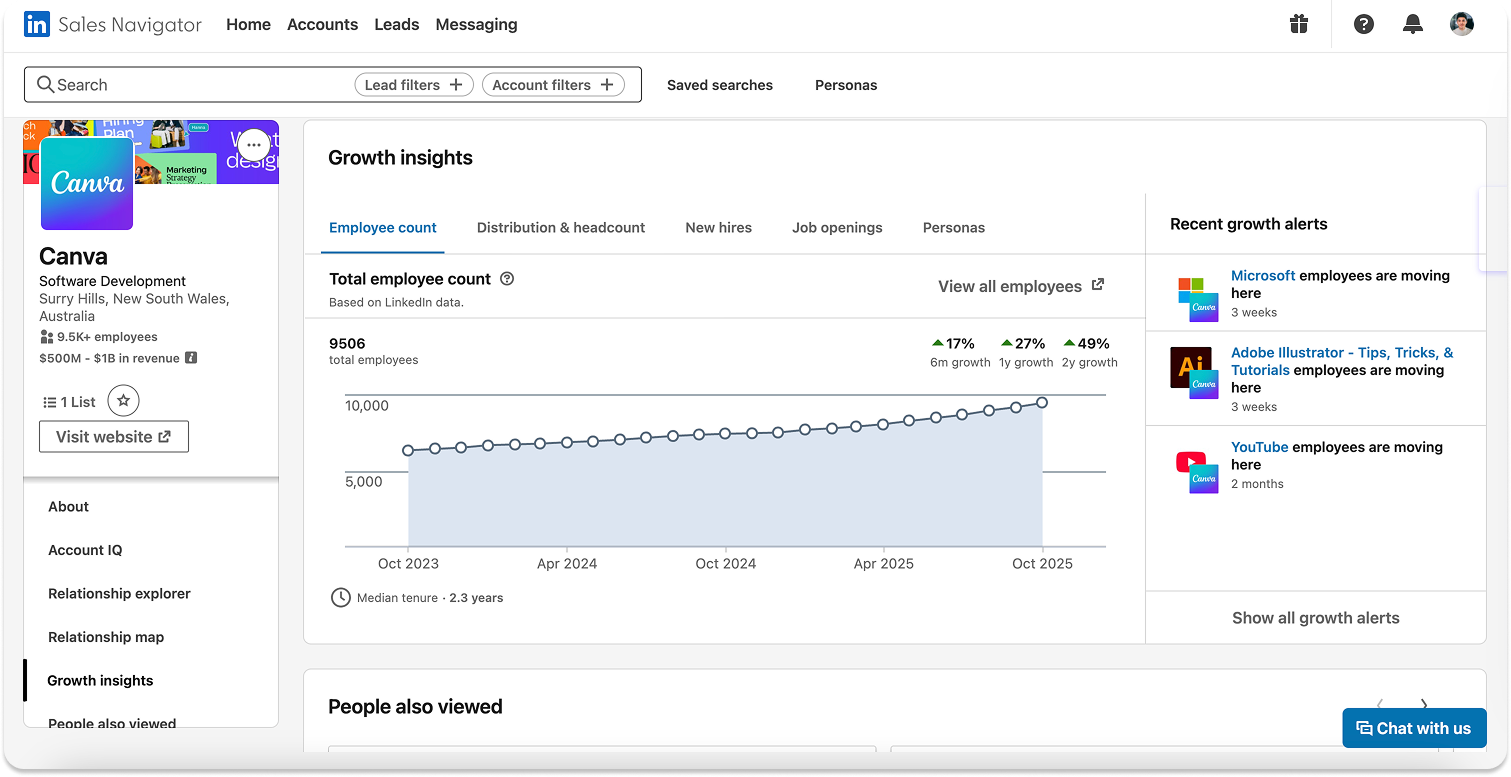This screenshot has height=777, width=1511.
Task: Click the $500M - $1B in revenue text
Action: [109, 358]
